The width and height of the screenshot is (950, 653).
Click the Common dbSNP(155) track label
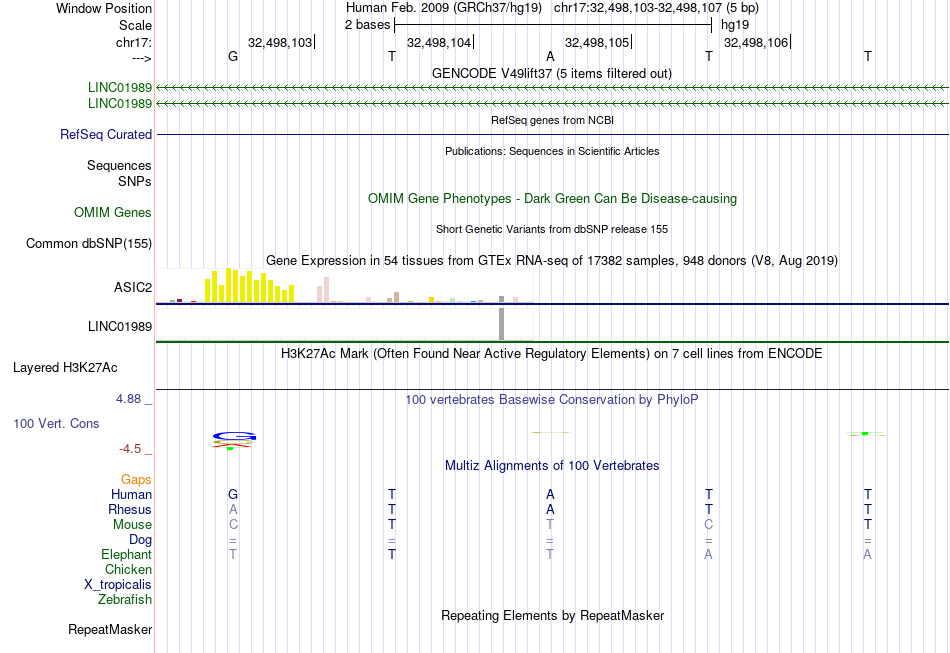[x=89, y=244]
